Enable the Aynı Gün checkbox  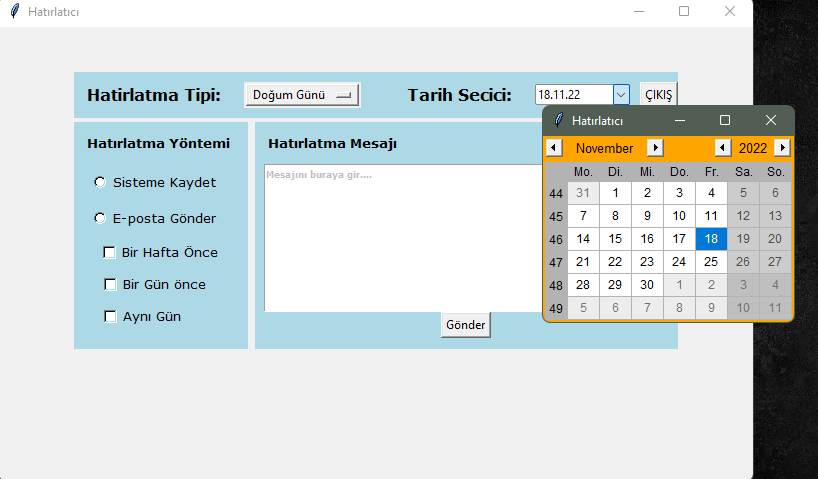click(110, 317)
